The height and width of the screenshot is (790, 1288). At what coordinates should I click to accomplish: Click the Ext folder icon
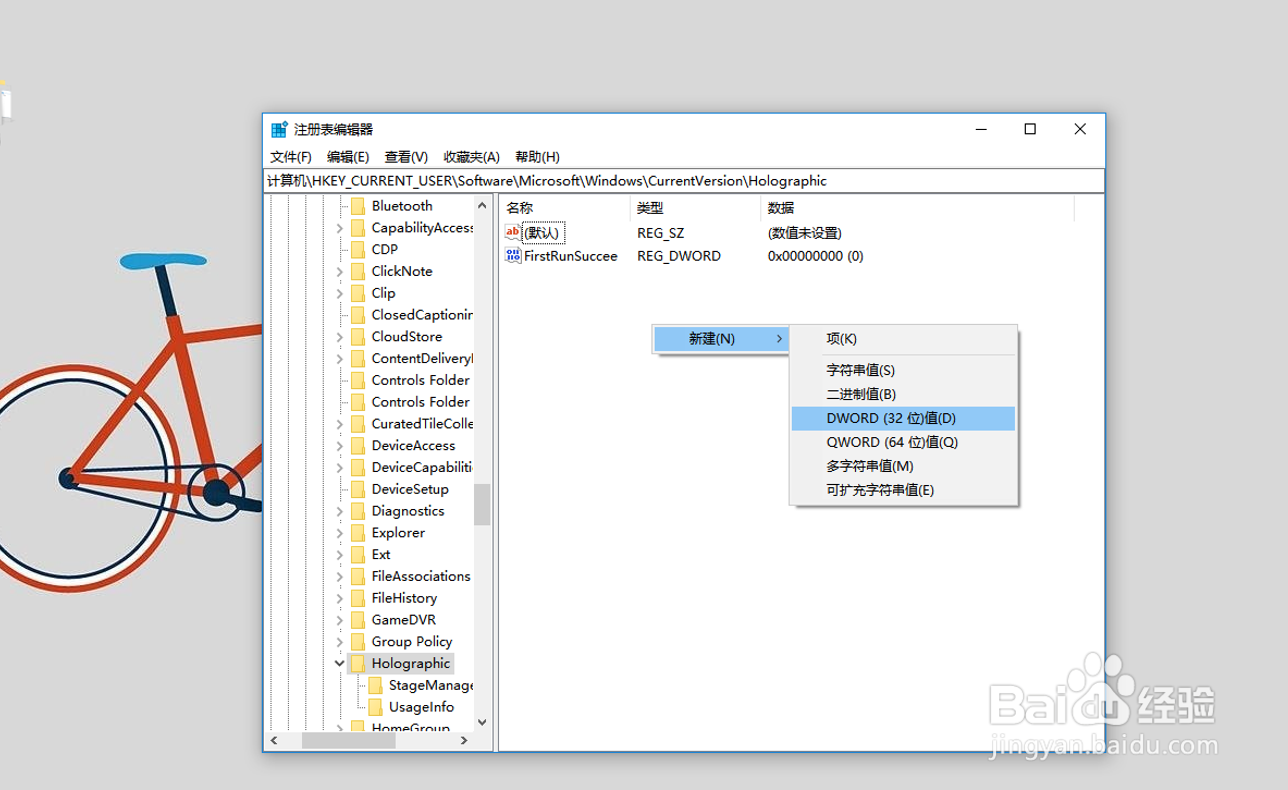(358, 555)
